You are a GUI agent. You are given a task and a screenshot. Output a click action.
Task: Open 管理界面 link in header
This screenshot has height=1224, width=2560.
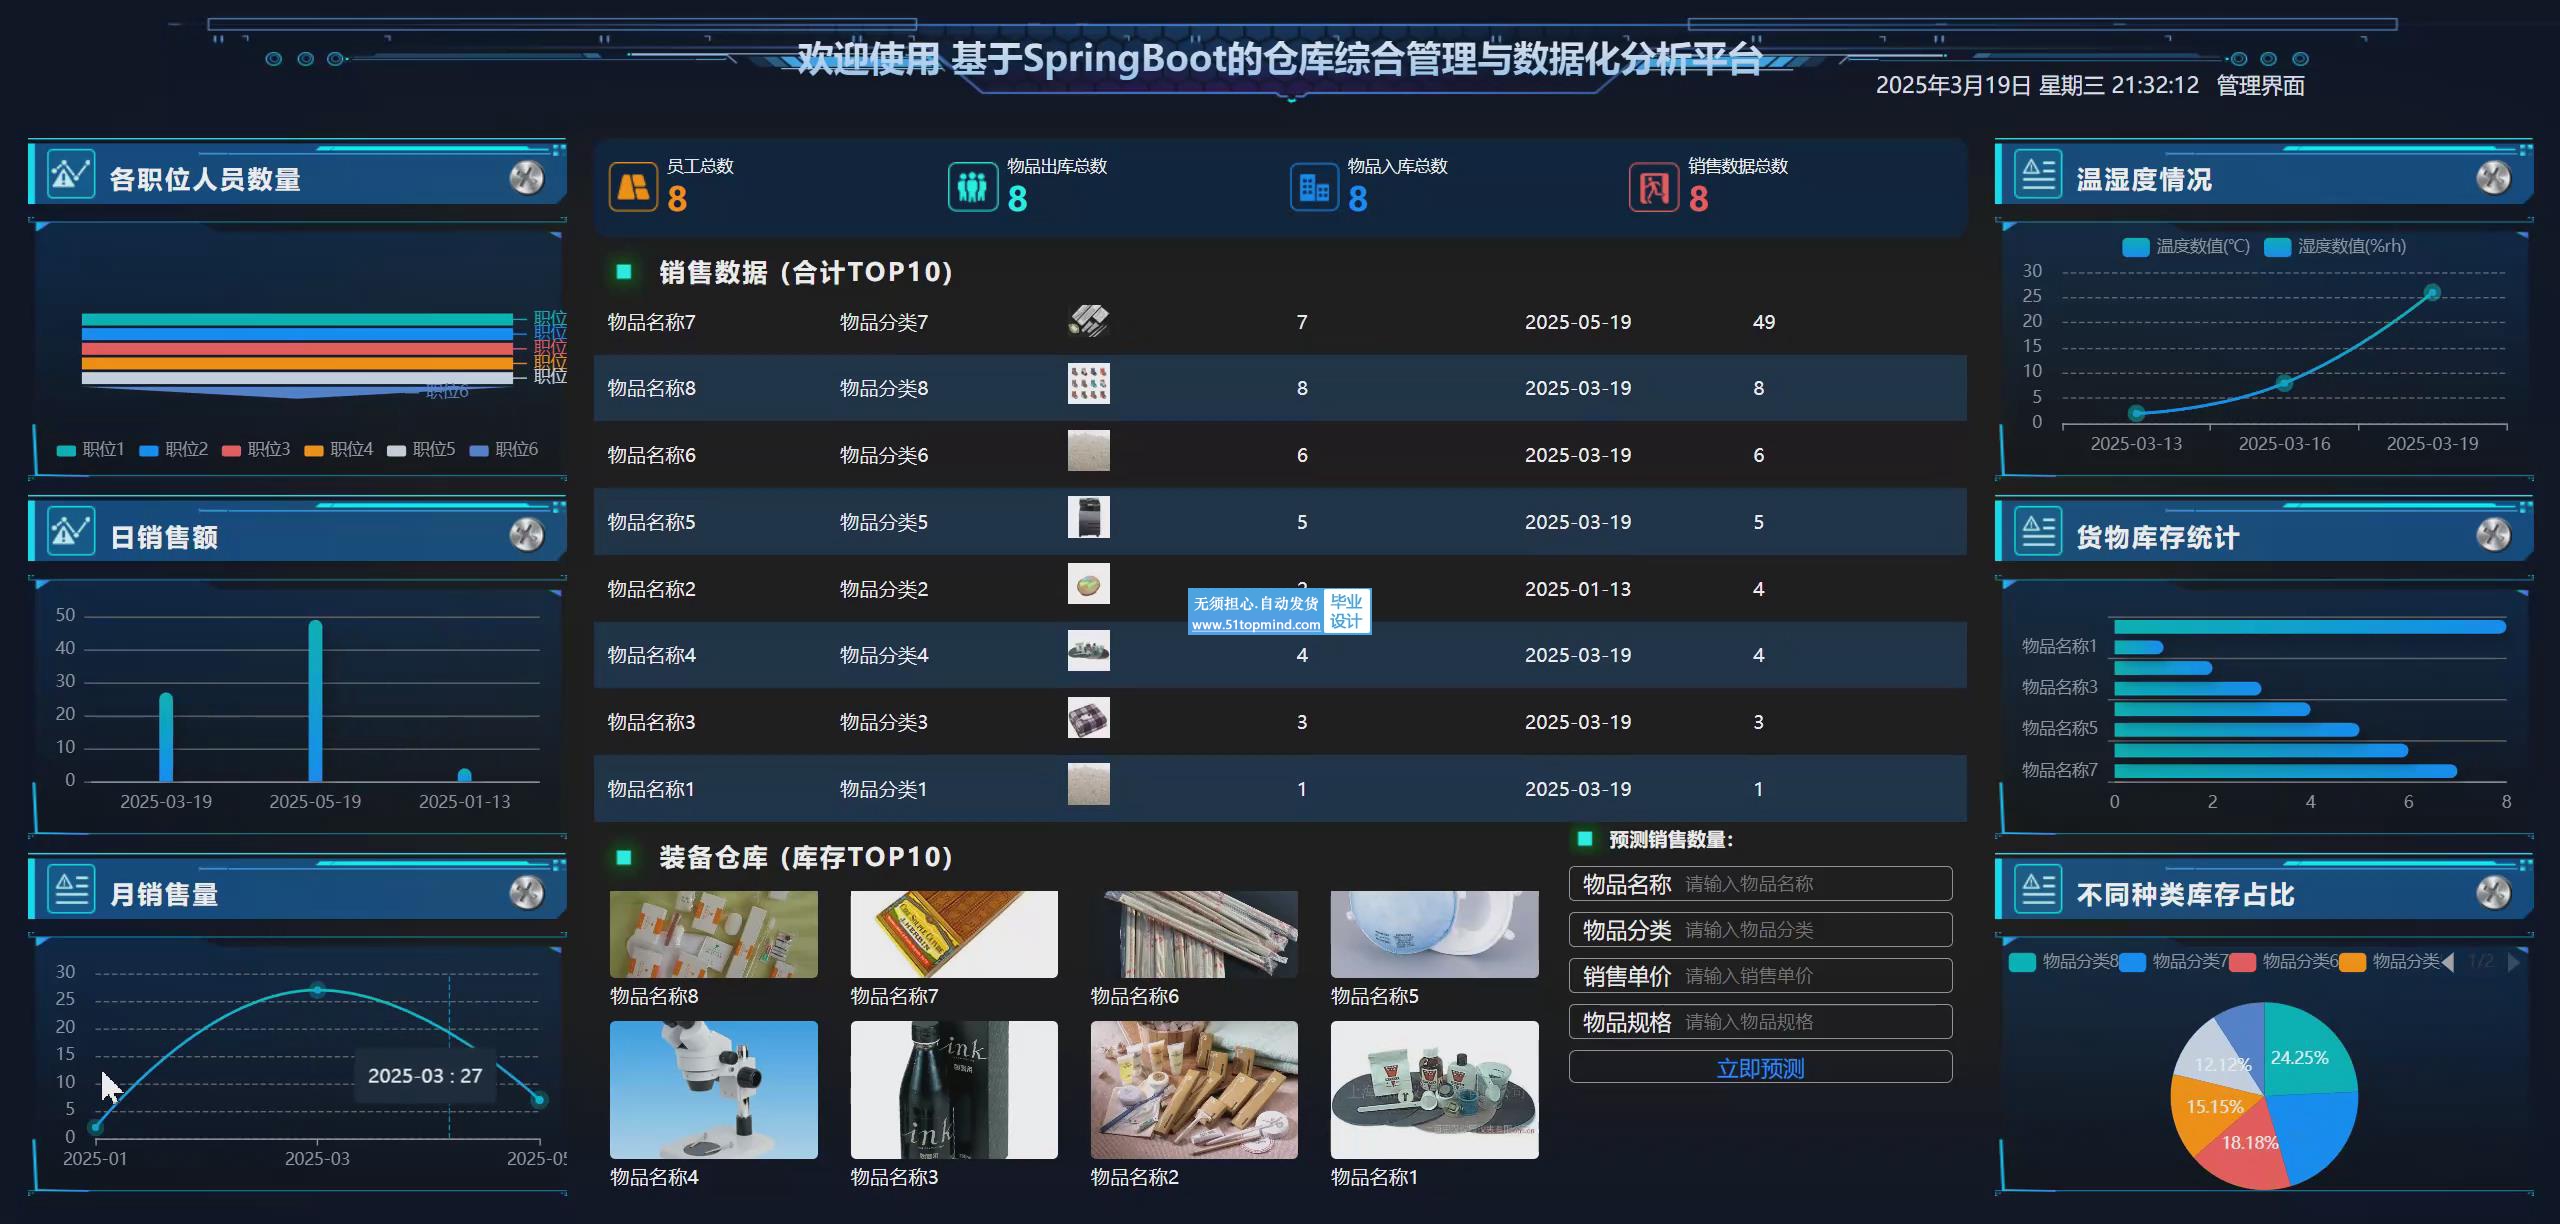click(2260, 86)
